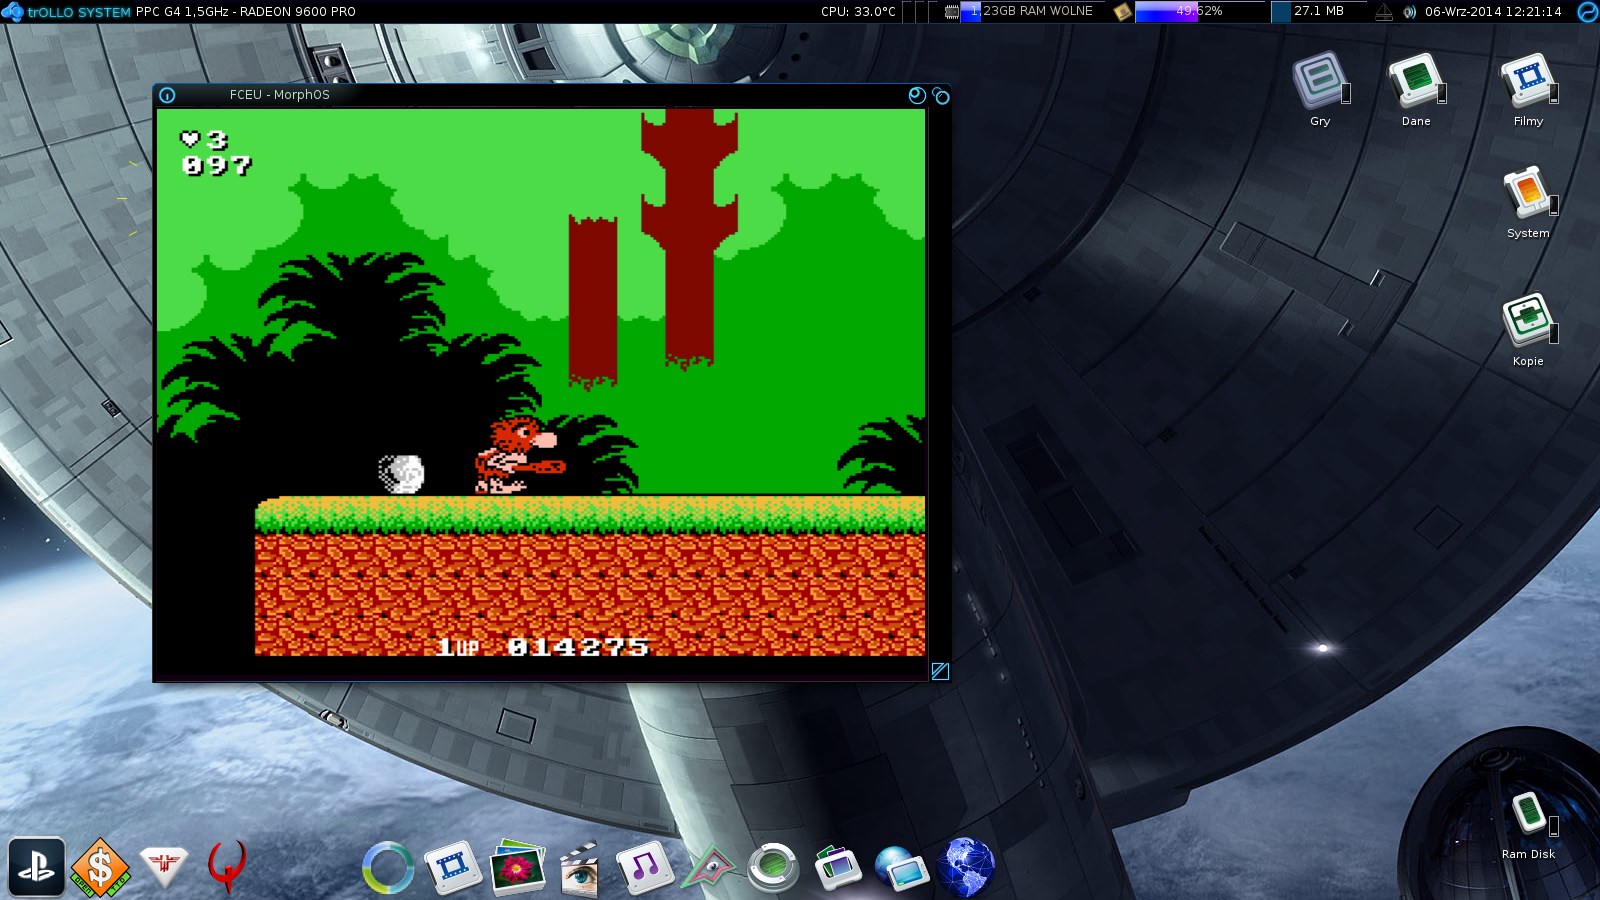1600x900 pixels.
Task: Open the blue wireframe globe web browser
Action: tap(965, 867)
